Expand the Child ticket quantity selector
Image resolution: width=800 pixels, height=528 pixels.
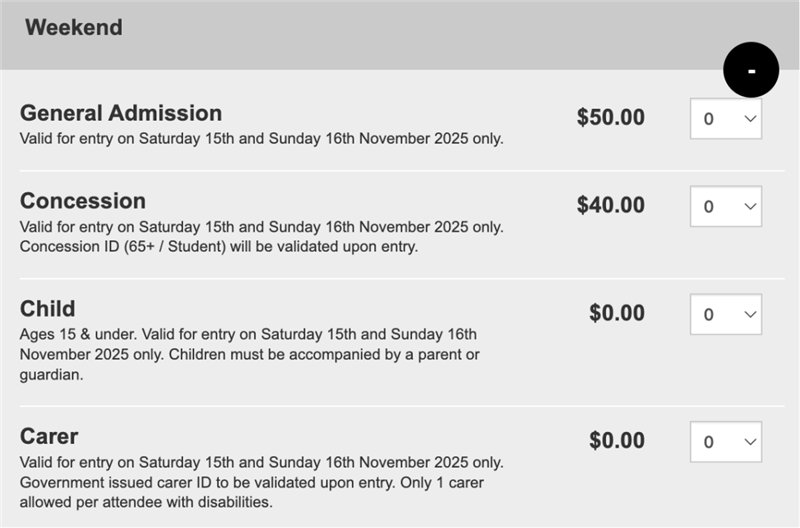point(726,314)
